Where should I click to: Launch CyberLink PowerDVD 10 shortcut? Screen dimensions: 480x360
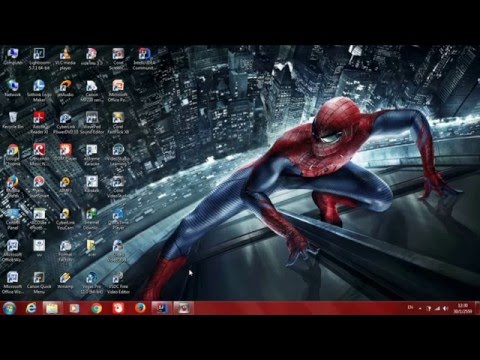(65, 123)
